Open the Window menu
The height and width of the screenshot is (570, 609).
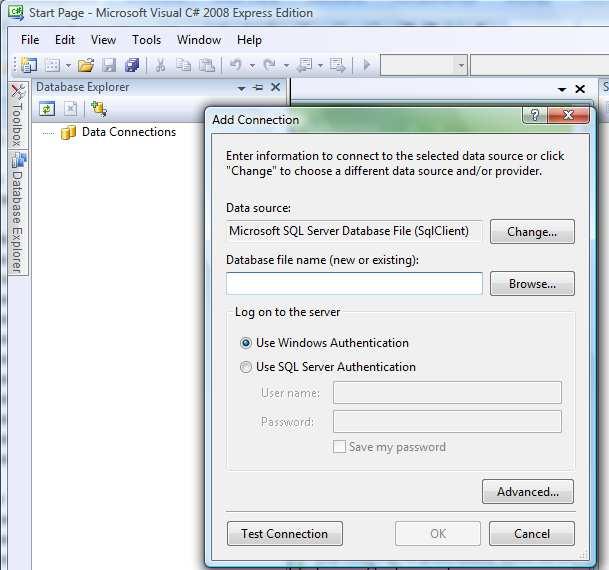point(199,40)
